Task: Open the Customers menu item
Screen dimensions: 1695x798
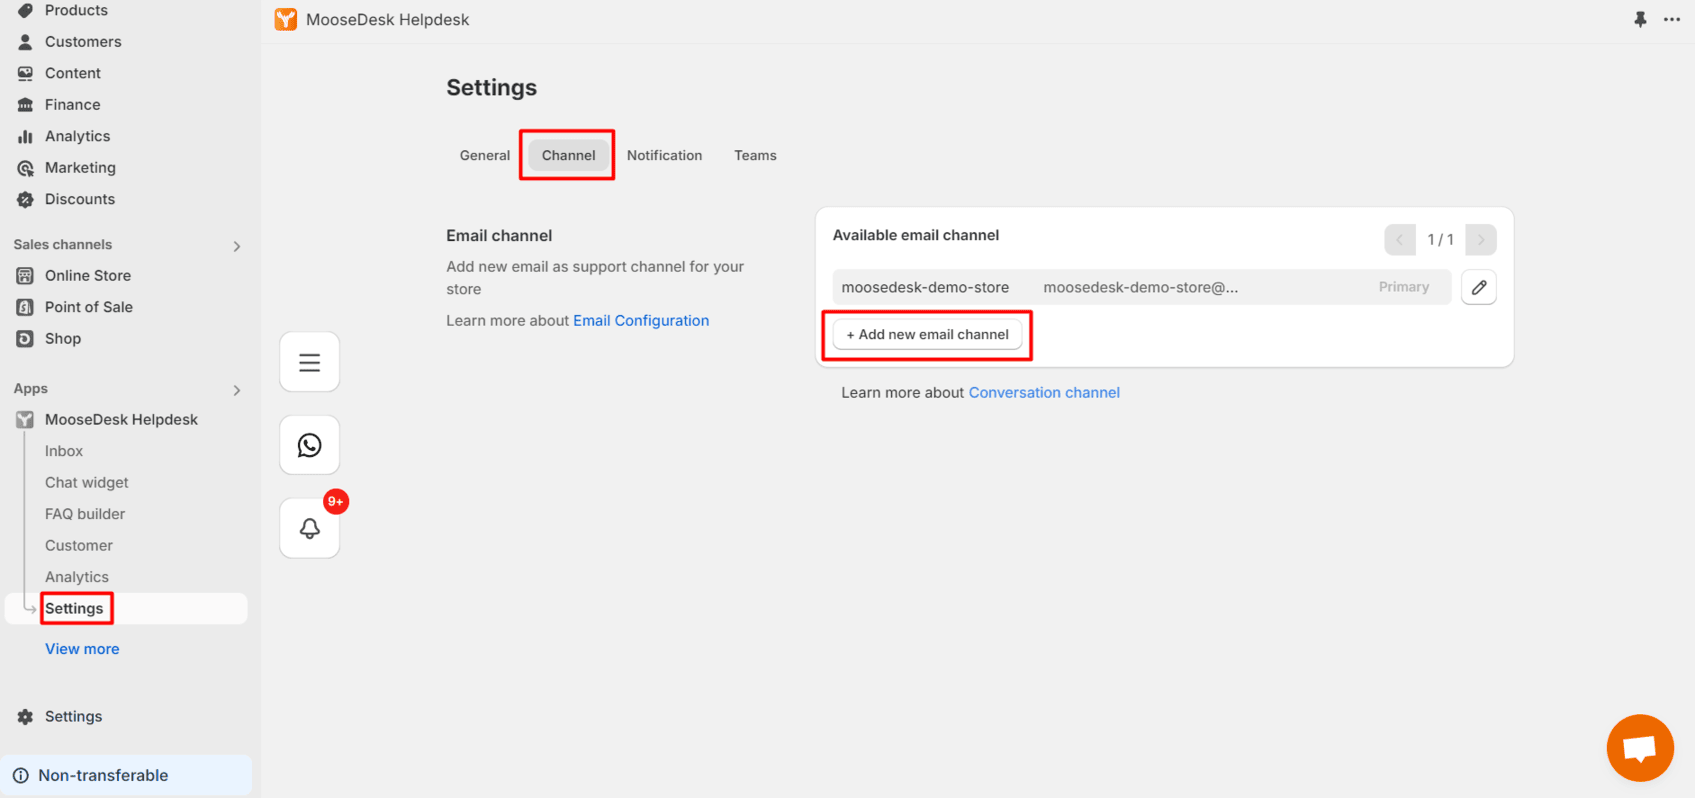Action: click(83, 42)
